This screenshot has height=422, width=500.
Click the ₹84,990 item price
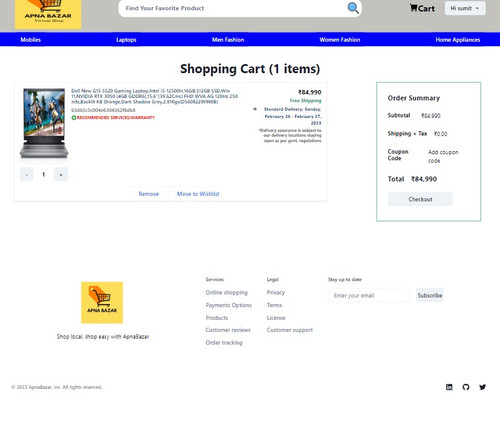point(310,92)
